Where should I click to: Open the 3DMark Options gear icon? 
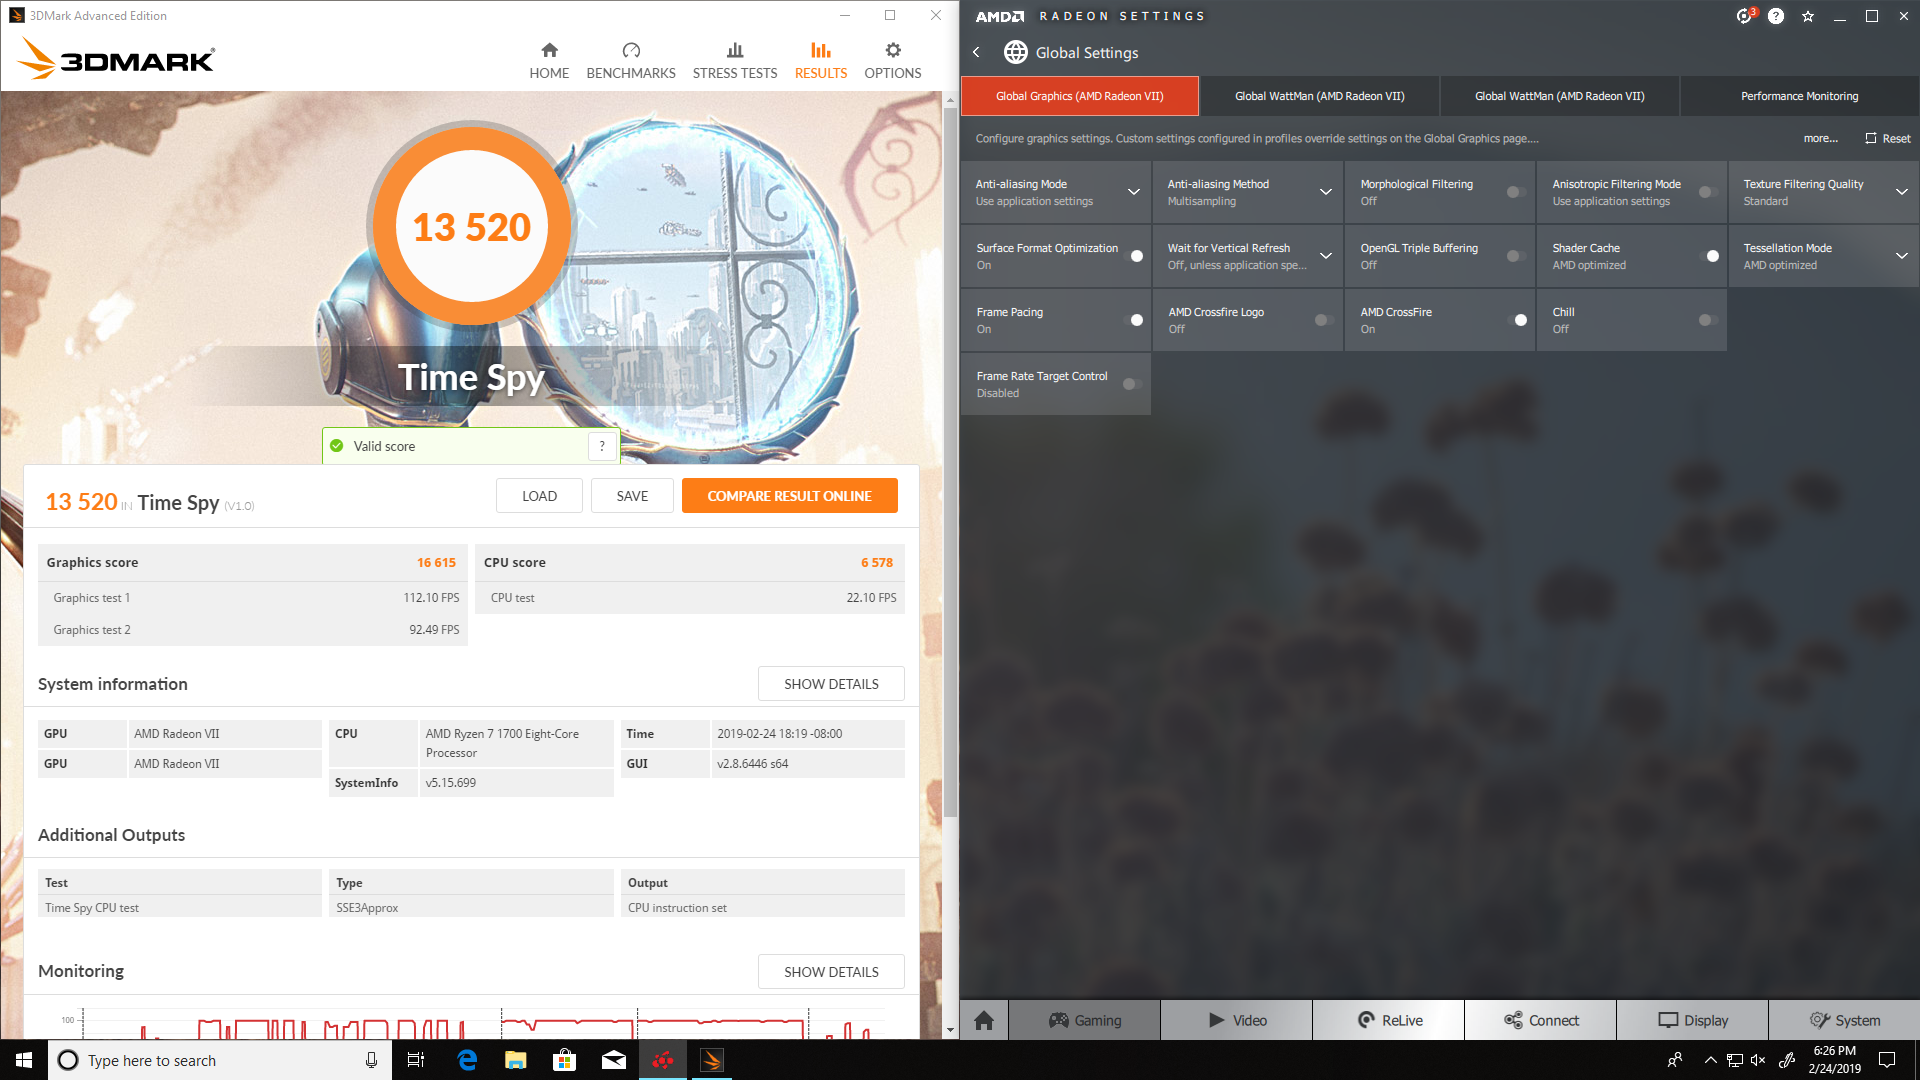(892, 51)
